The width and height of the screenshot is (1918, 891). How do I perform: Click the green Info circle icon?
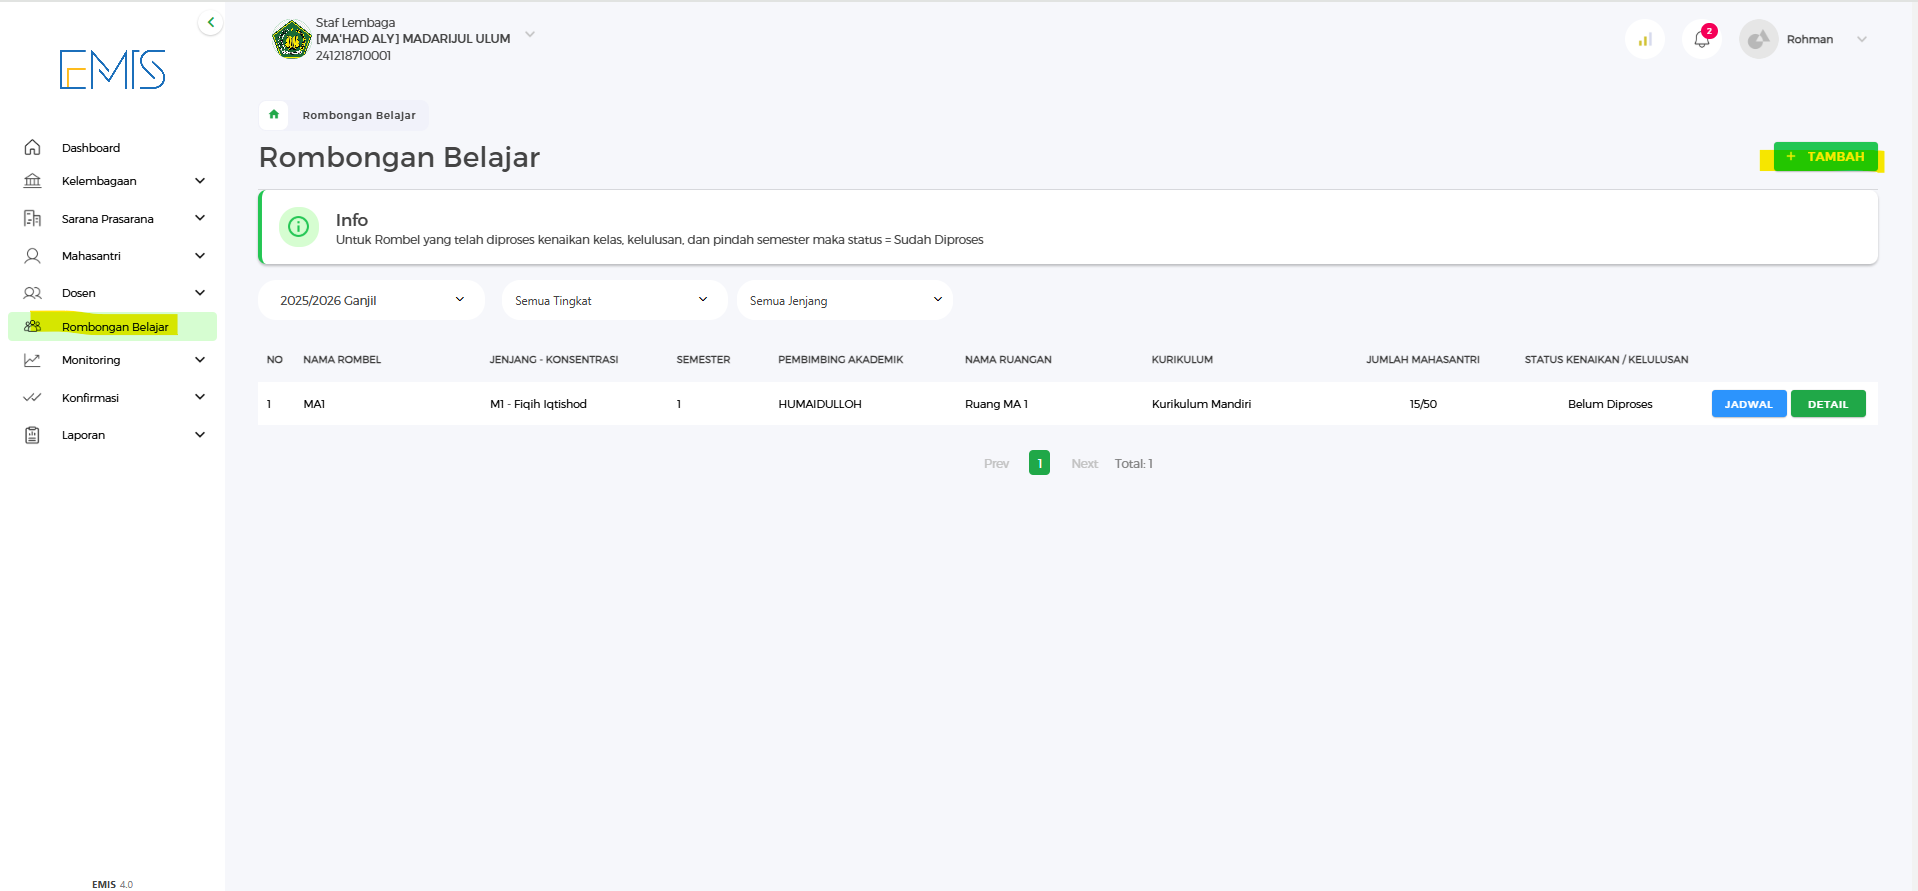(x=298, y=227)
